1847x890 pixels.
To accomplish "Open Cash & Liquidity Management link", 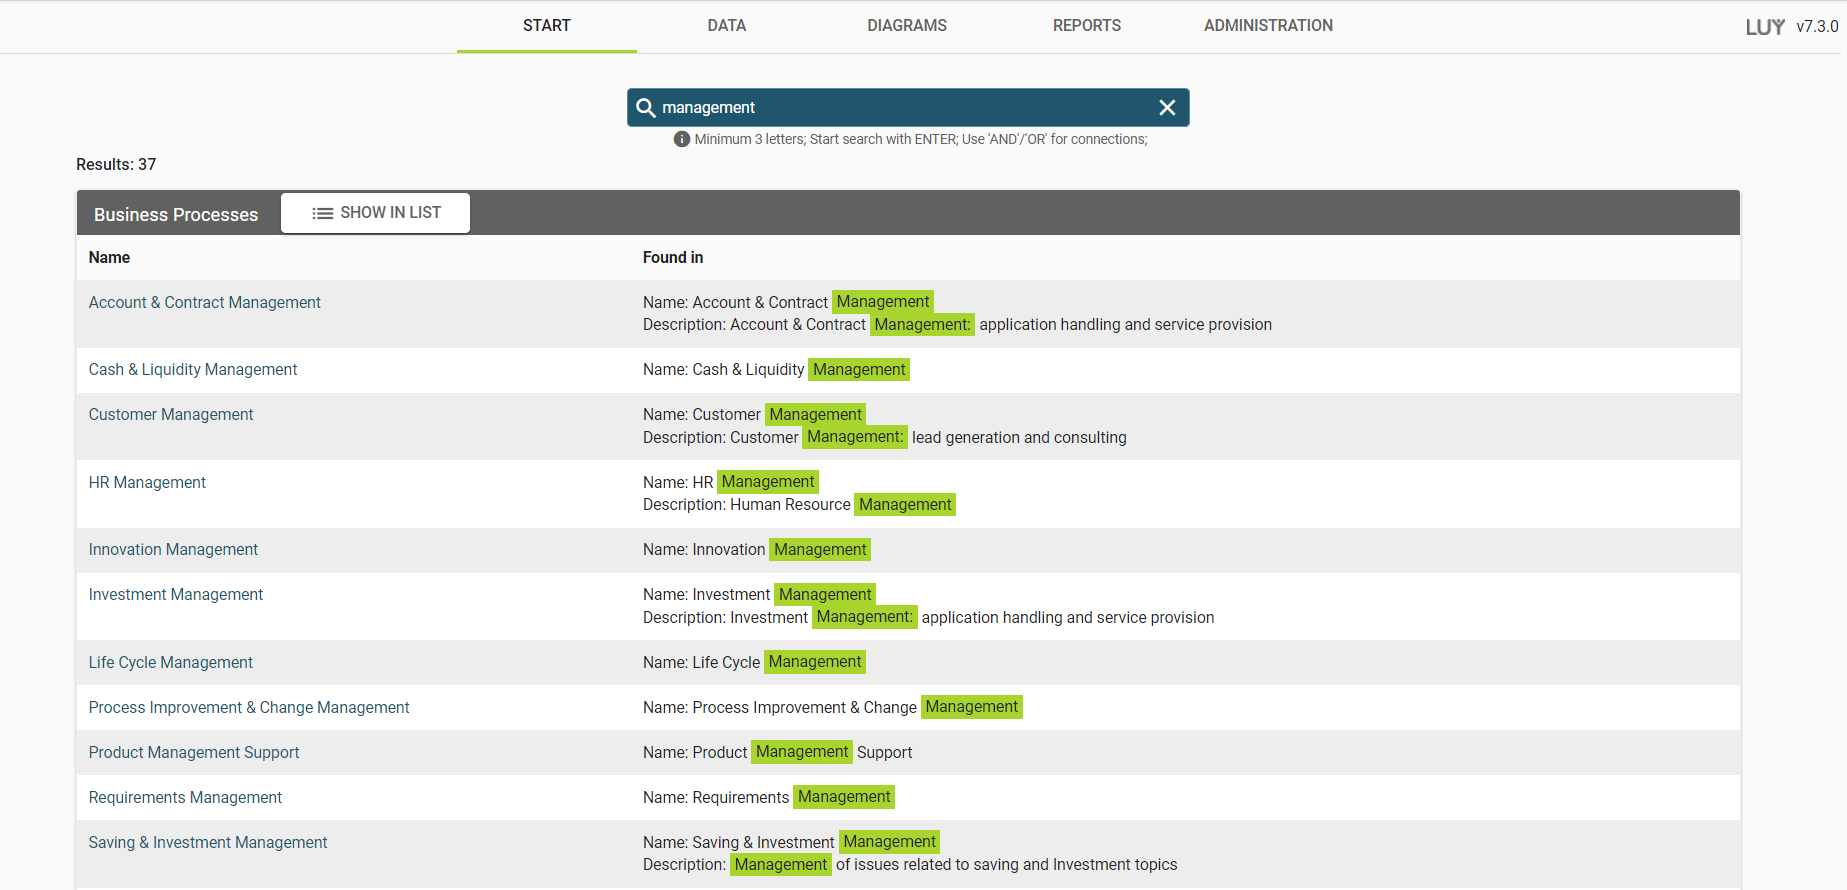I will (193, 370).
